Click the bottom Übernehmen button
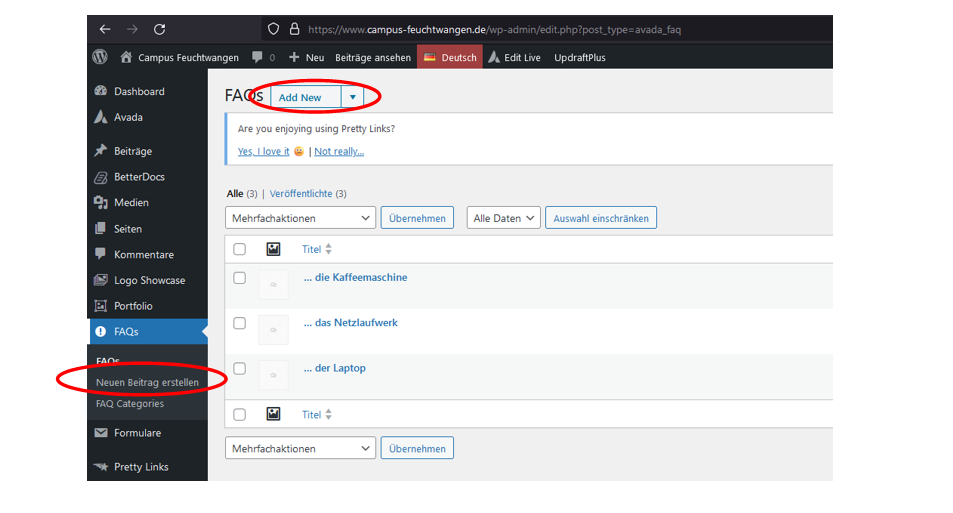This screenshot has width=953, height=513. click(417, 448)
